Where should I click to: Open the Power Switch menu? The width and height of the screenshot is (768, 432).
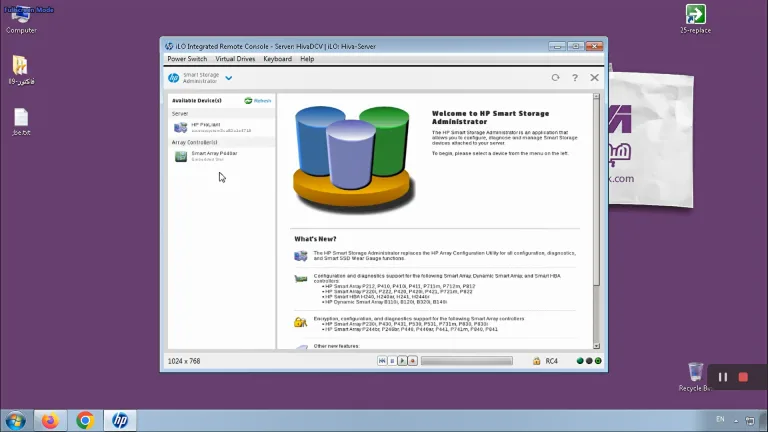tap(187, 59)
